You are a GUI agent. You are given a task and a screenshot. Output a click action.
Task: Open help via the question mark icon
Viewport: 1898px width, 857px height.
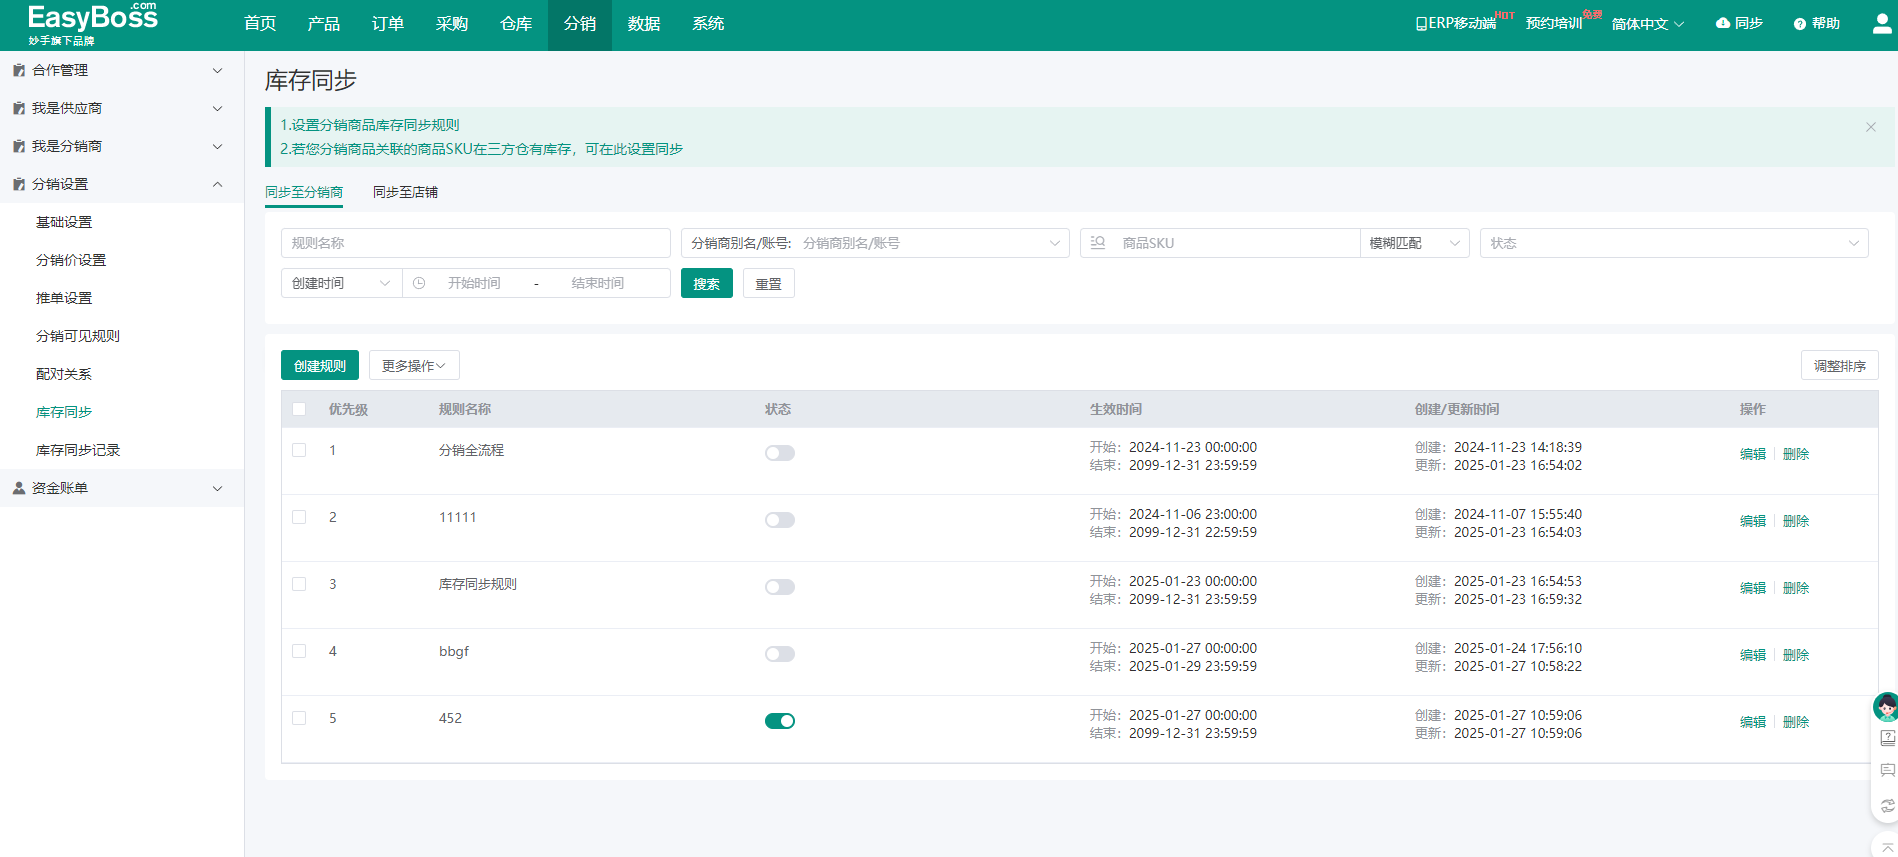point(1799,24)
